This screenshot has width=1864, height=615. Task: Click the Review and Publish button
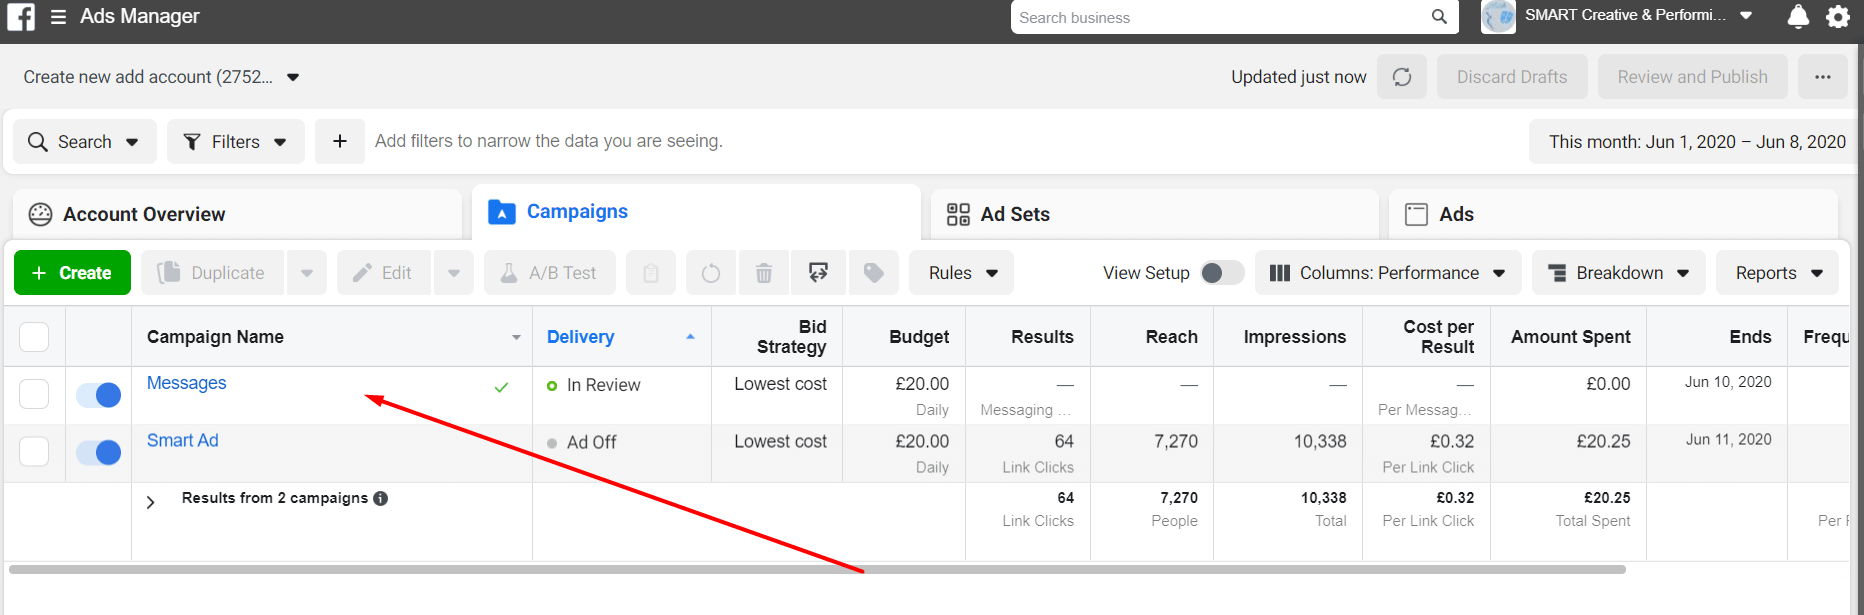pyautogui.click(x=1692, y=77)
